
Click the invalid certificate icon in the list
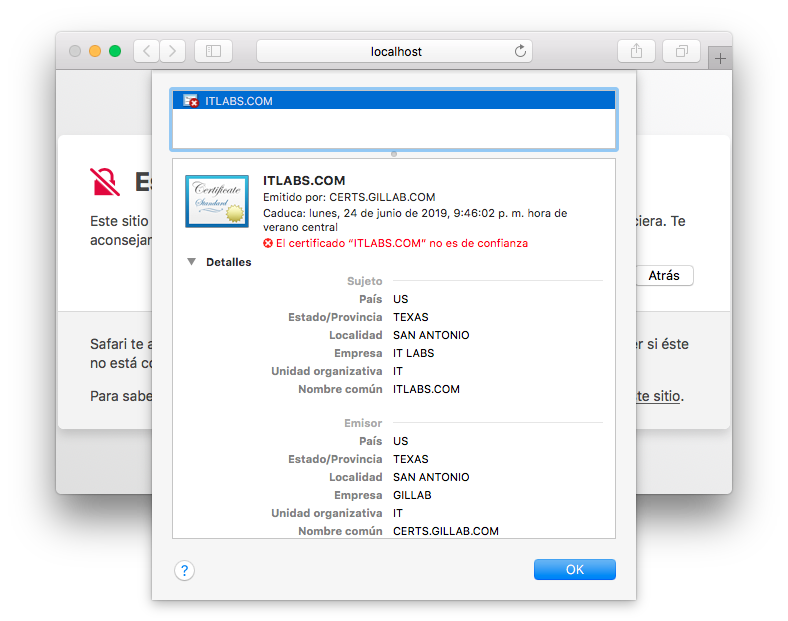click(x=191, y=100)
